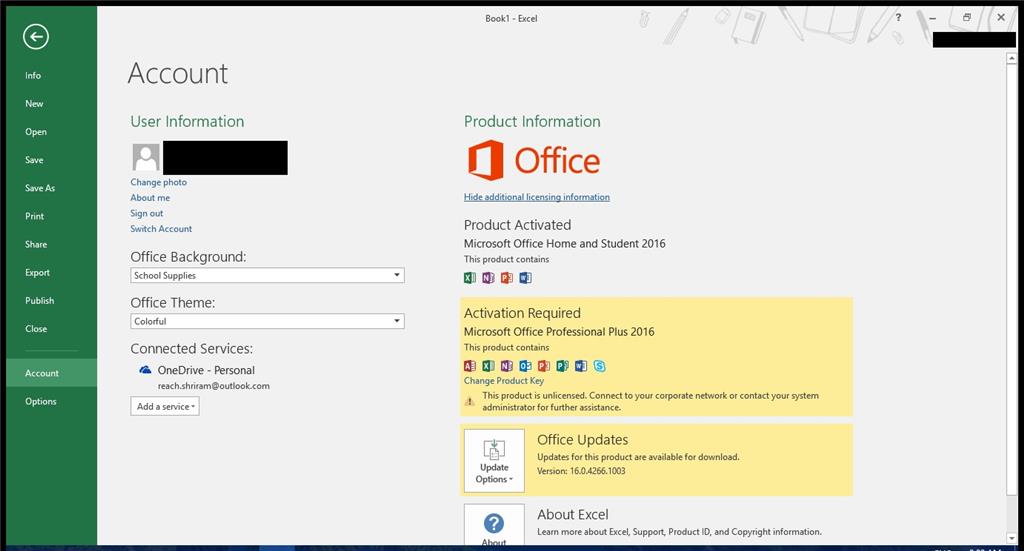Click the back arrow to return to workbook
This screenshot has width=1024, height=551.
[x=36, y=37]
